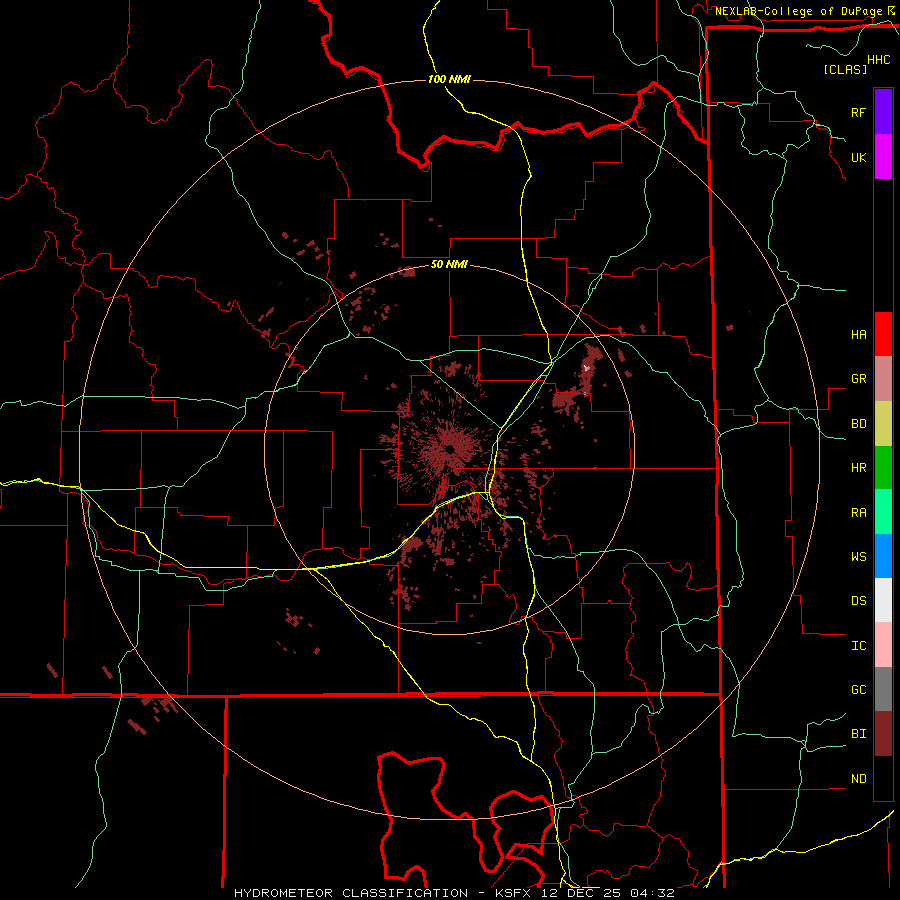Click the HA legend label
The width and height of the screenshot is (900, 900).
[x=858, y=334]
